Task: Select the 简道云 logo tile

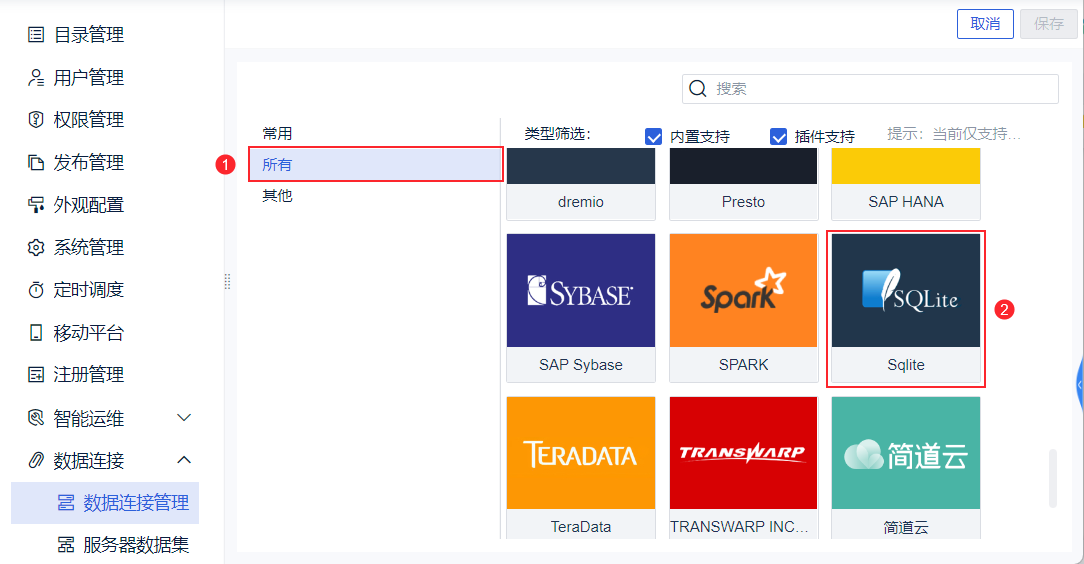Action: 906,453
